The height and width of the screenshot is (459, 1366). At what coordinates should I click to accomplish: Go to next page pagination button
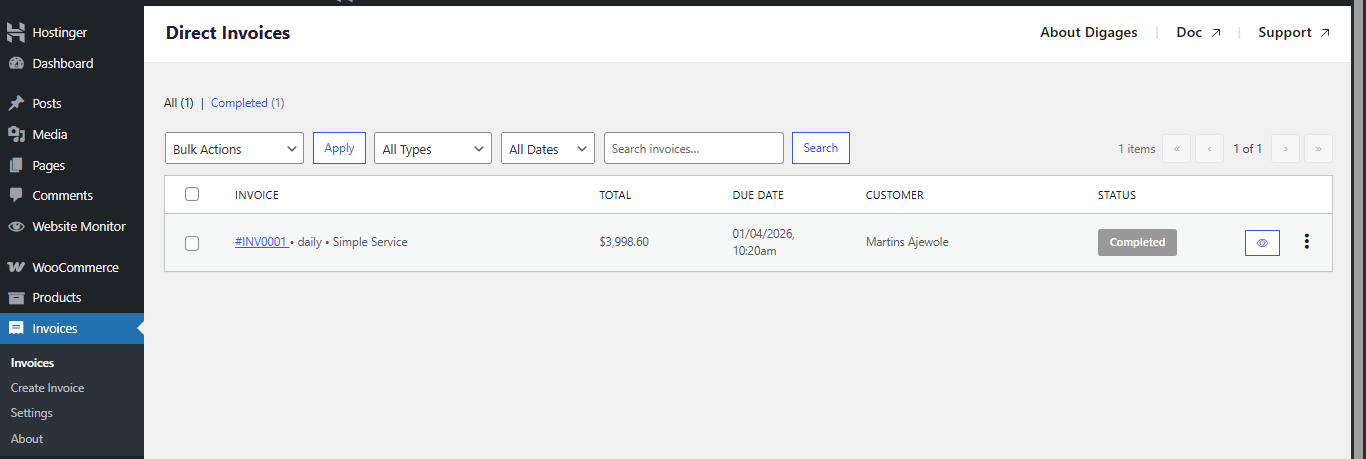click(x=1285, y=148)
